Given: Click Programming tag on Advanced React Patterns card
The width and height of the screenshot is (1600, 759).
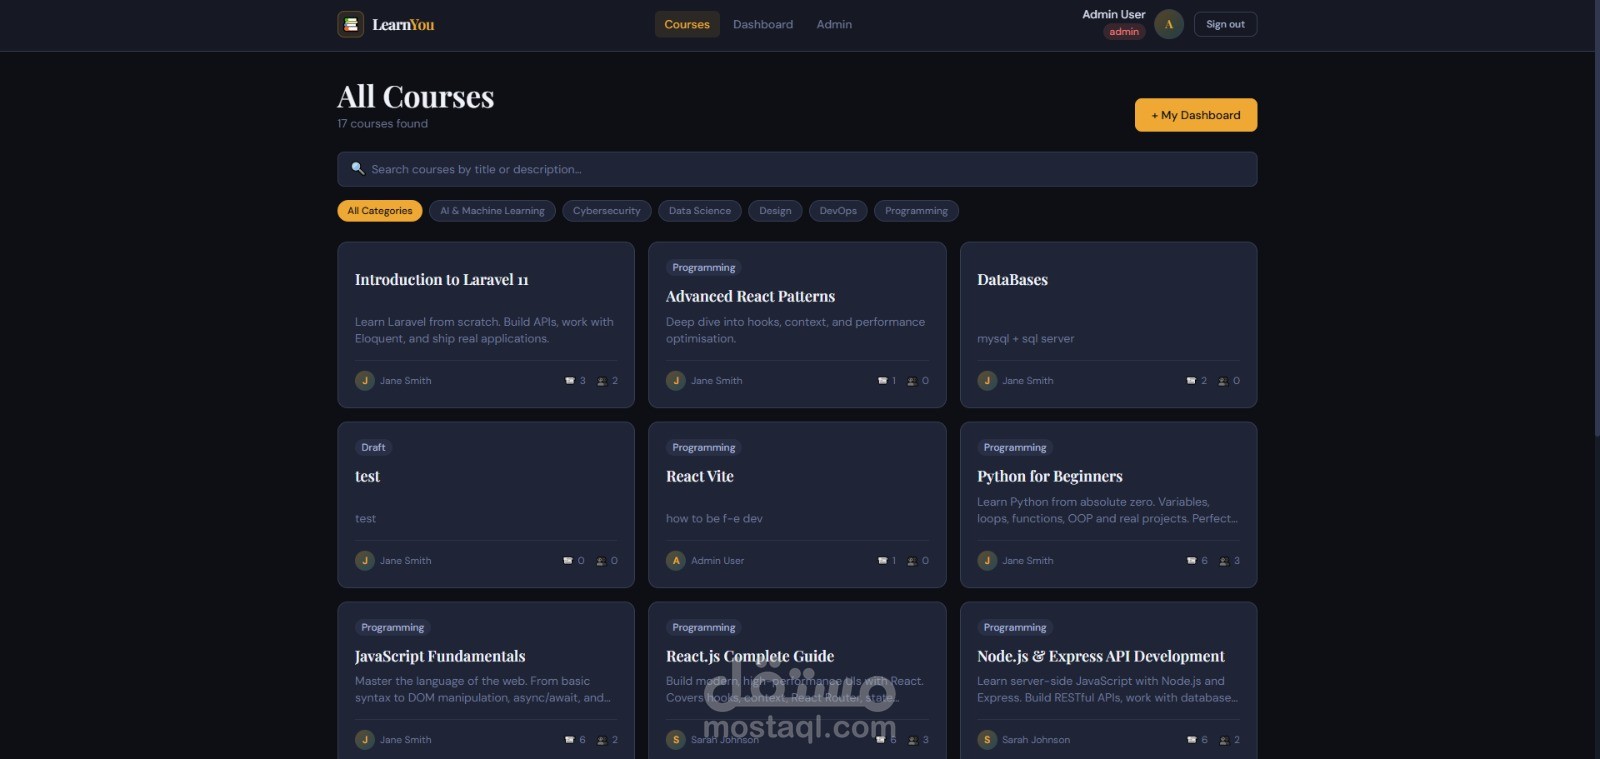Looking at the screenshot, I should click(704, 267).
